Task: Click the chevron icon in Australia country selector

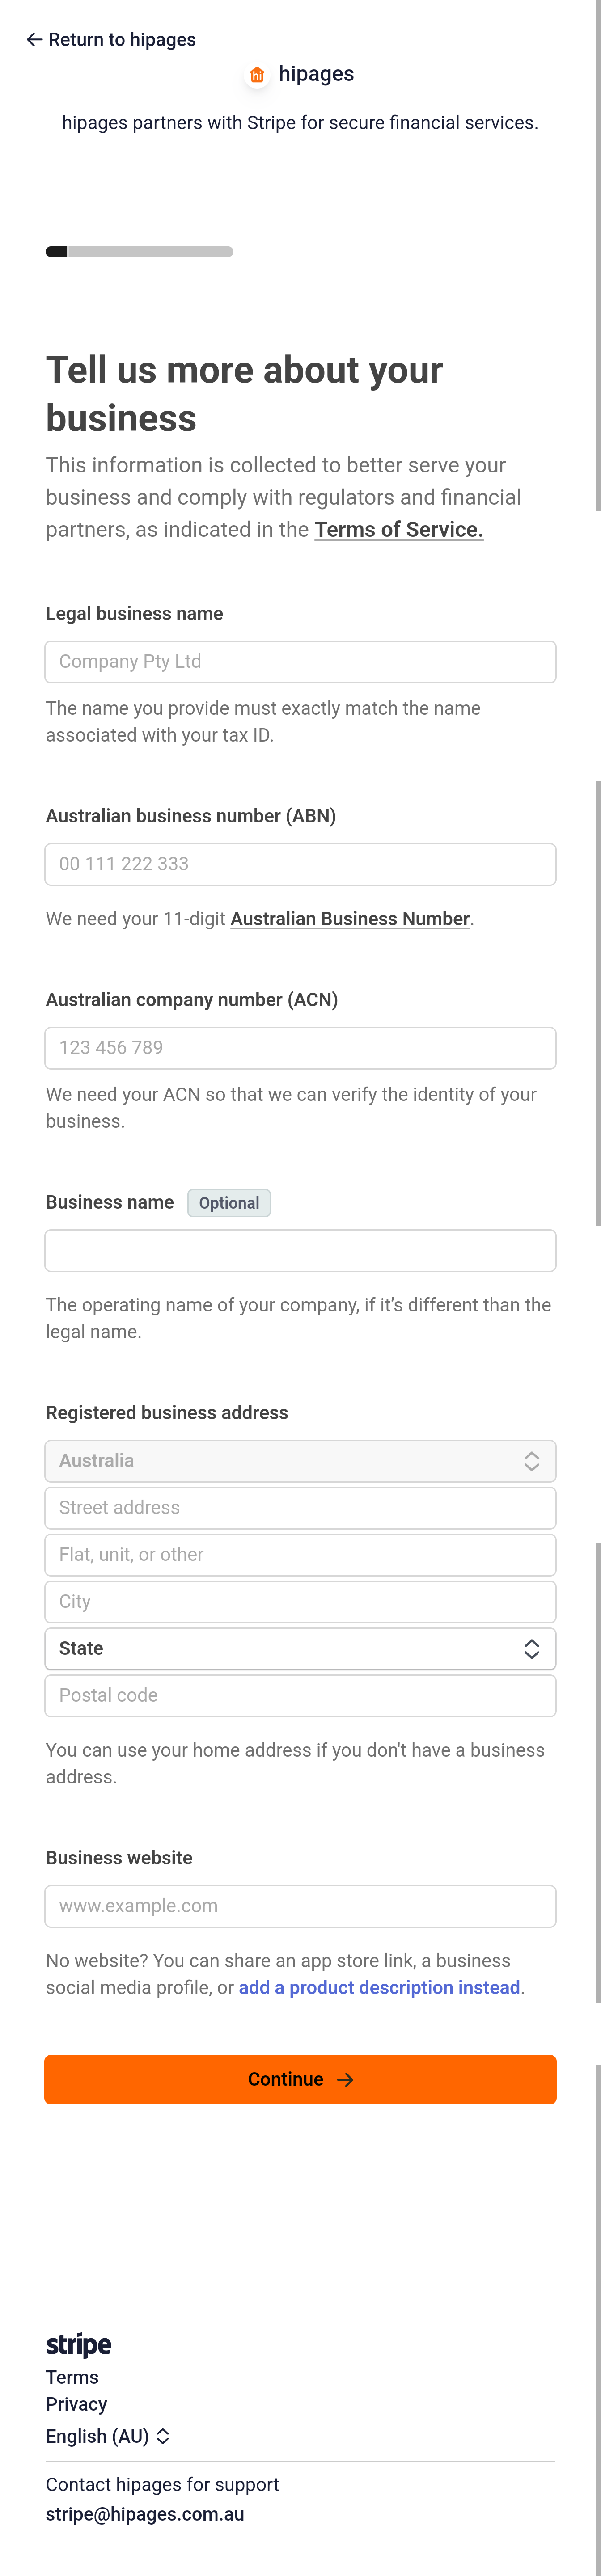Action: tap(531, 1461)
